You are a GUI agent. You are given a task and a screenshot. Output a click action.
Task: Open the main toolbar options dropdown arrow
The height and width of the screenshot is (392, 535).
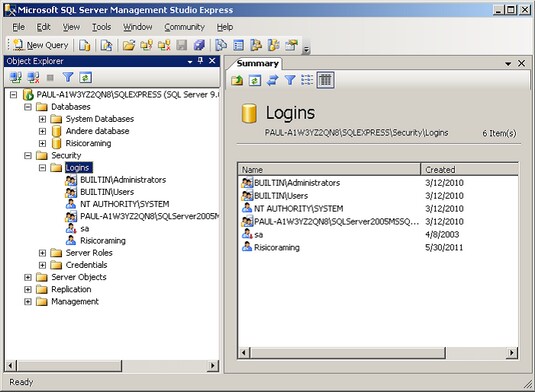(306, 50)
